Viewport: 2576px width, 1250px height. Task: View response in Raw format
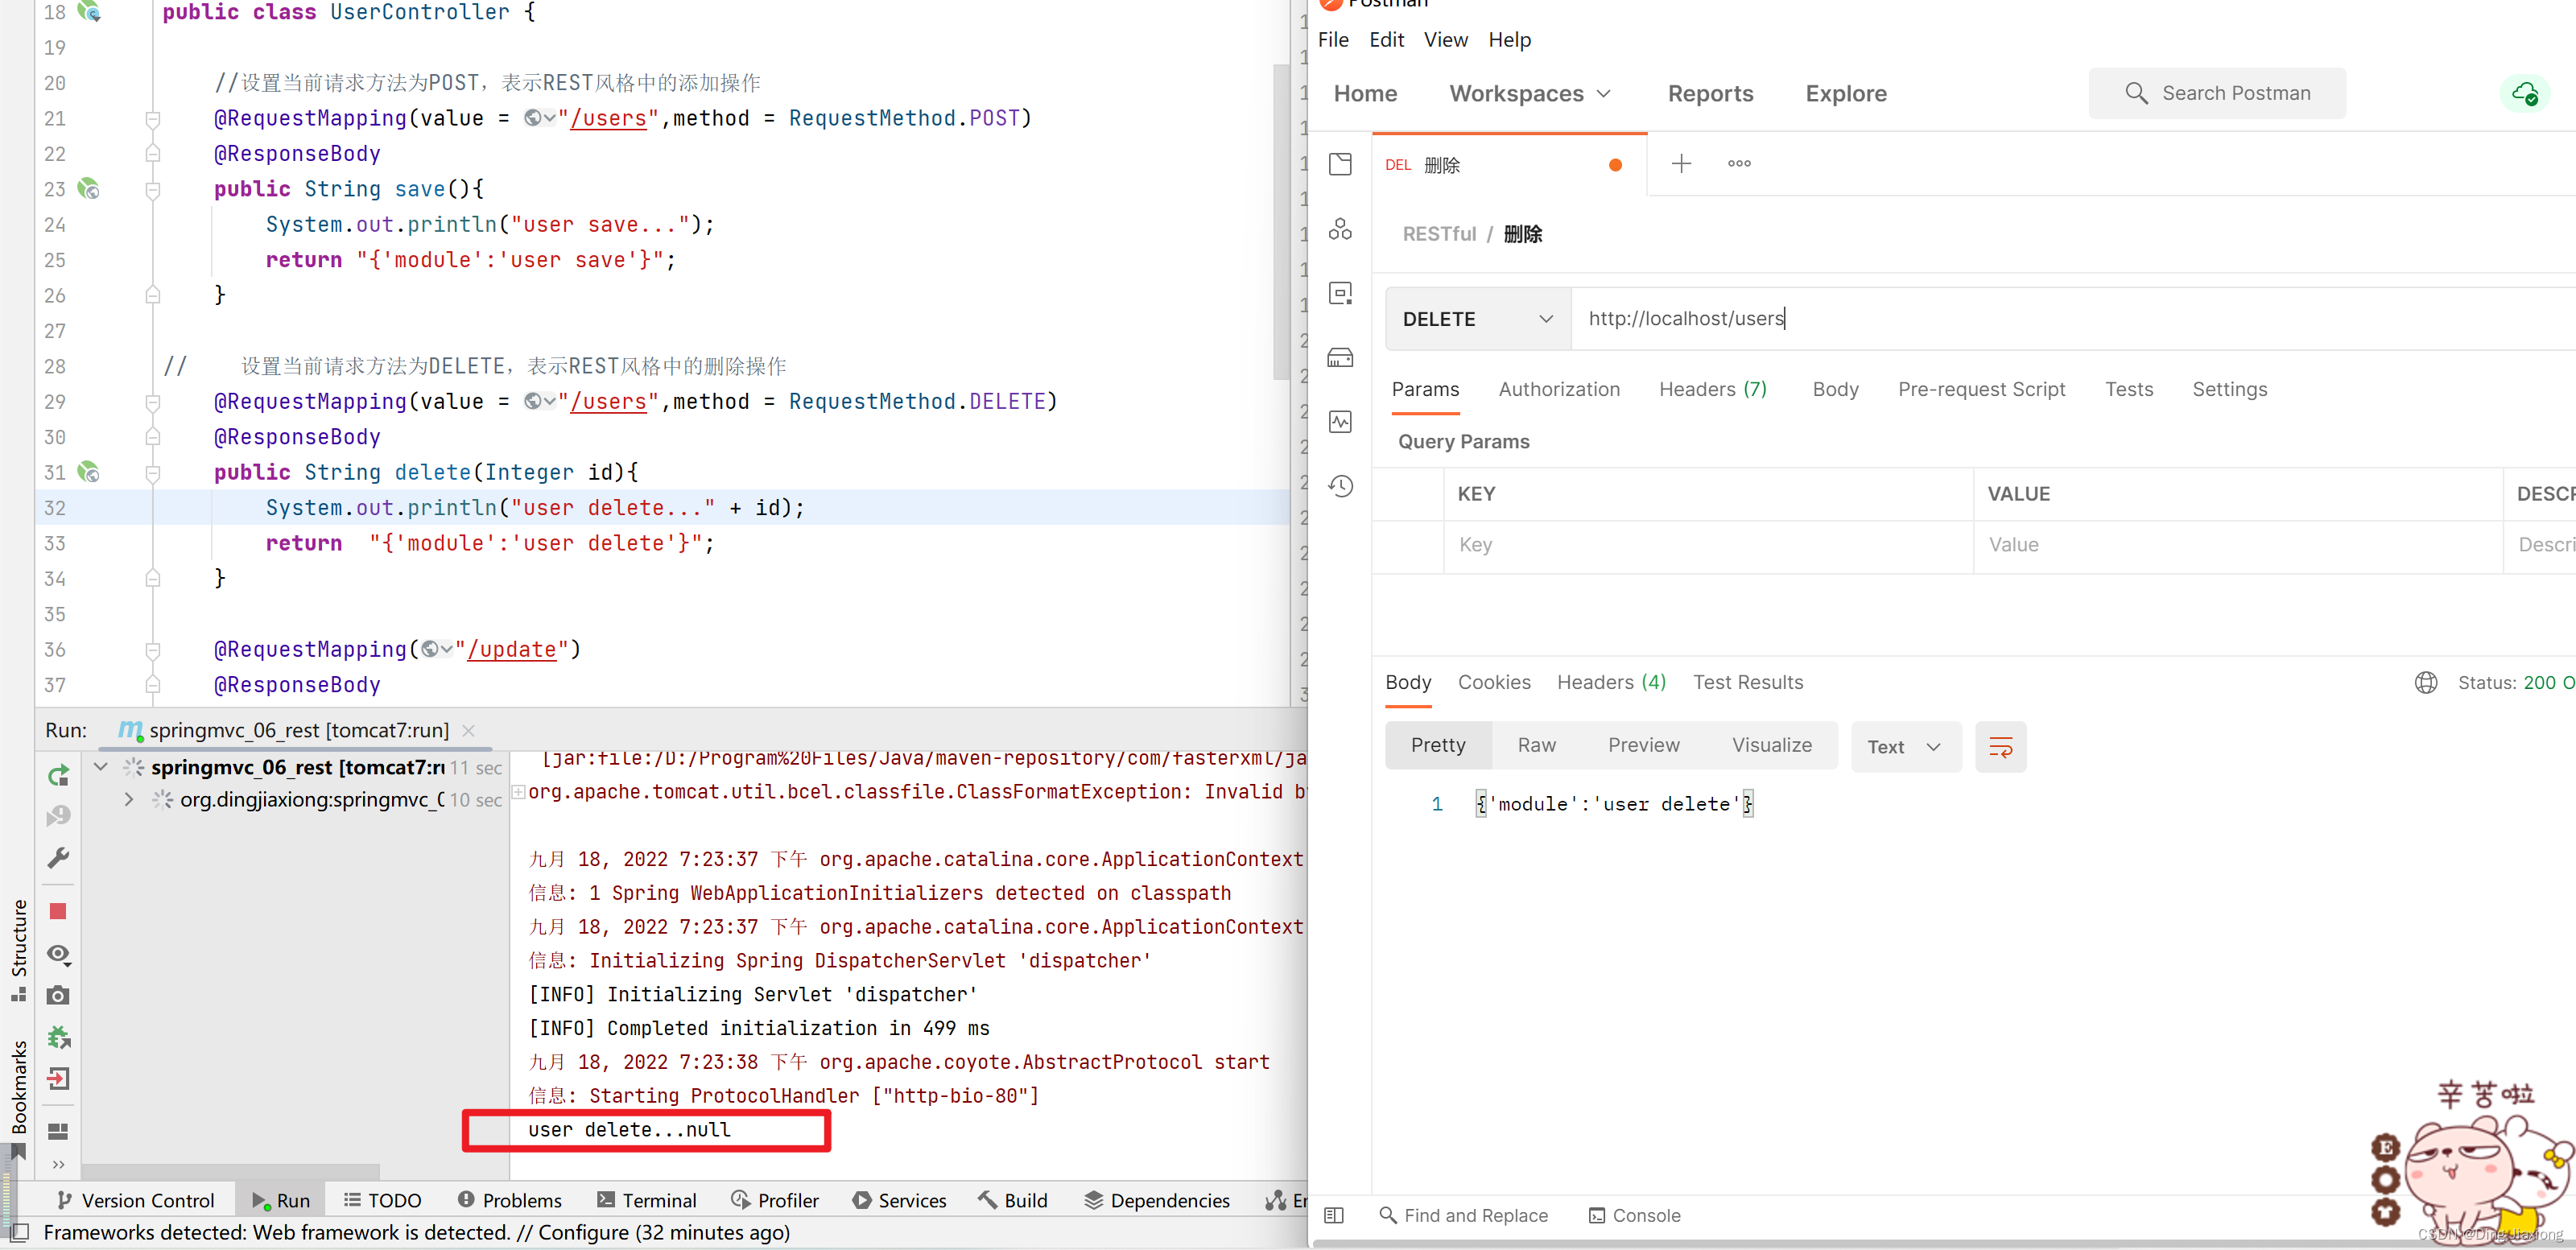[1536, 744]
